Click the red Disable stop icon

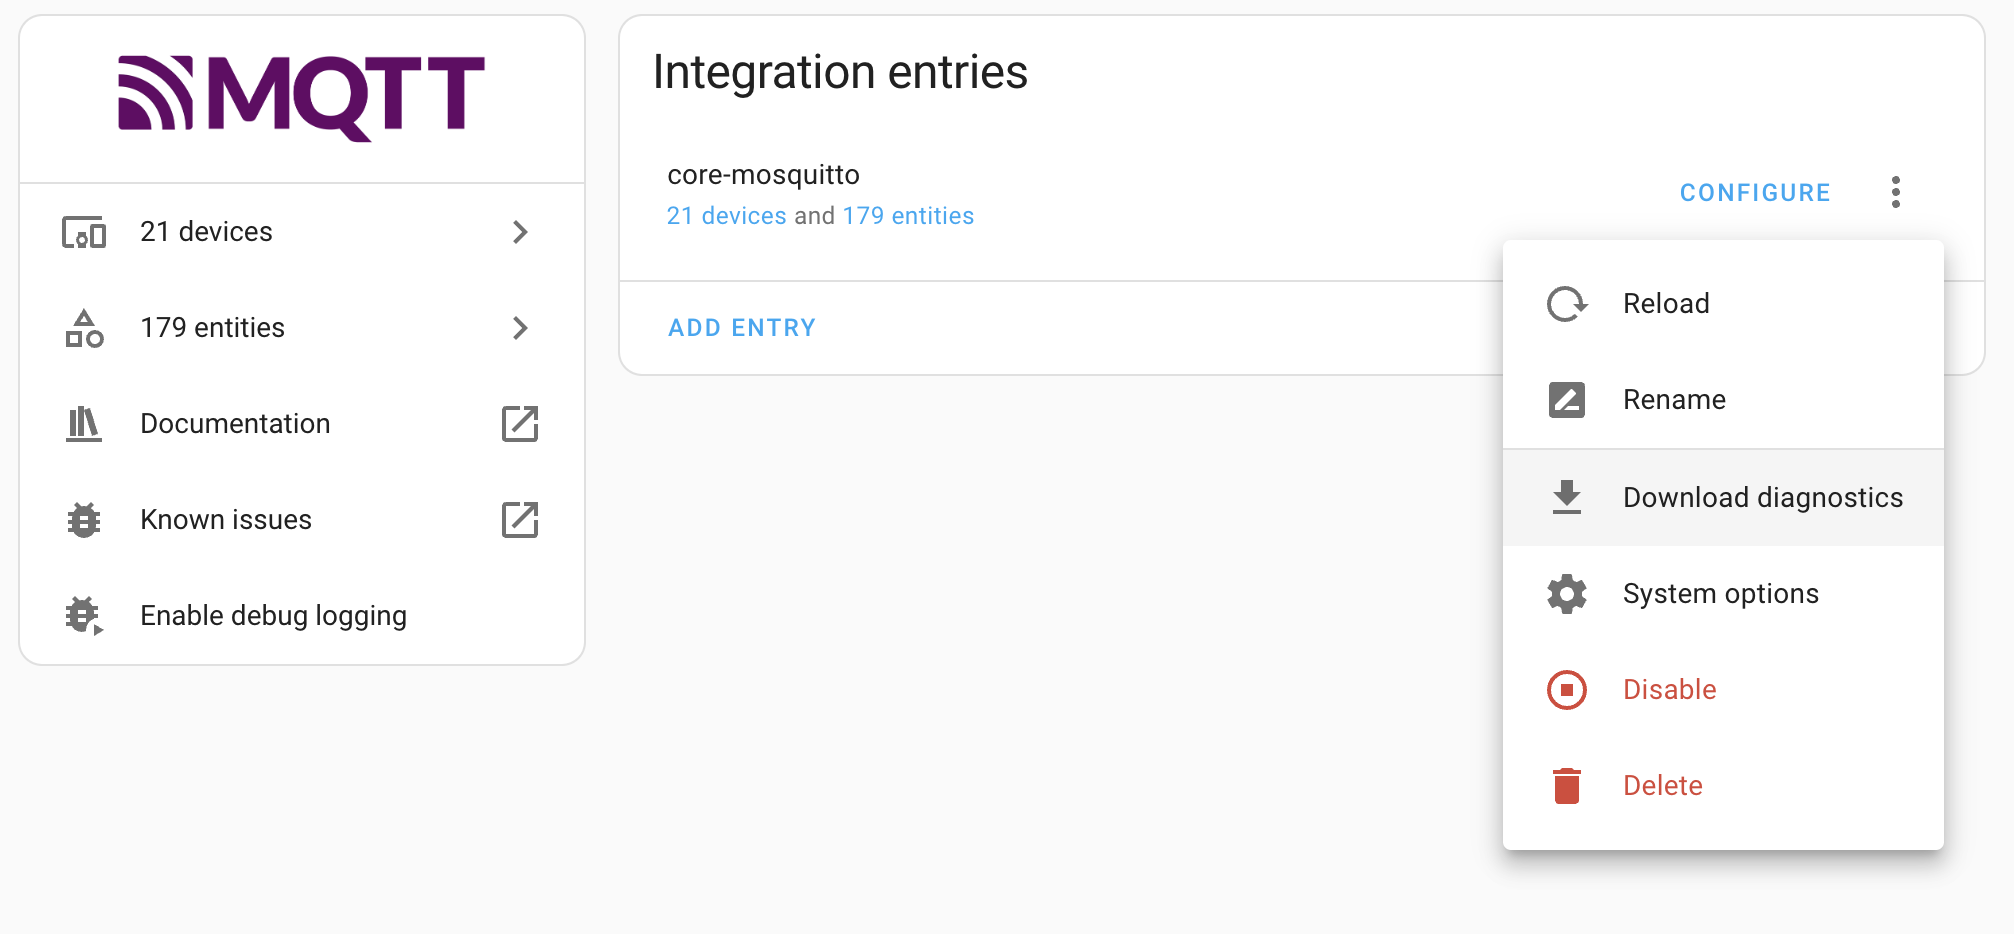[x=1567, y=690]
